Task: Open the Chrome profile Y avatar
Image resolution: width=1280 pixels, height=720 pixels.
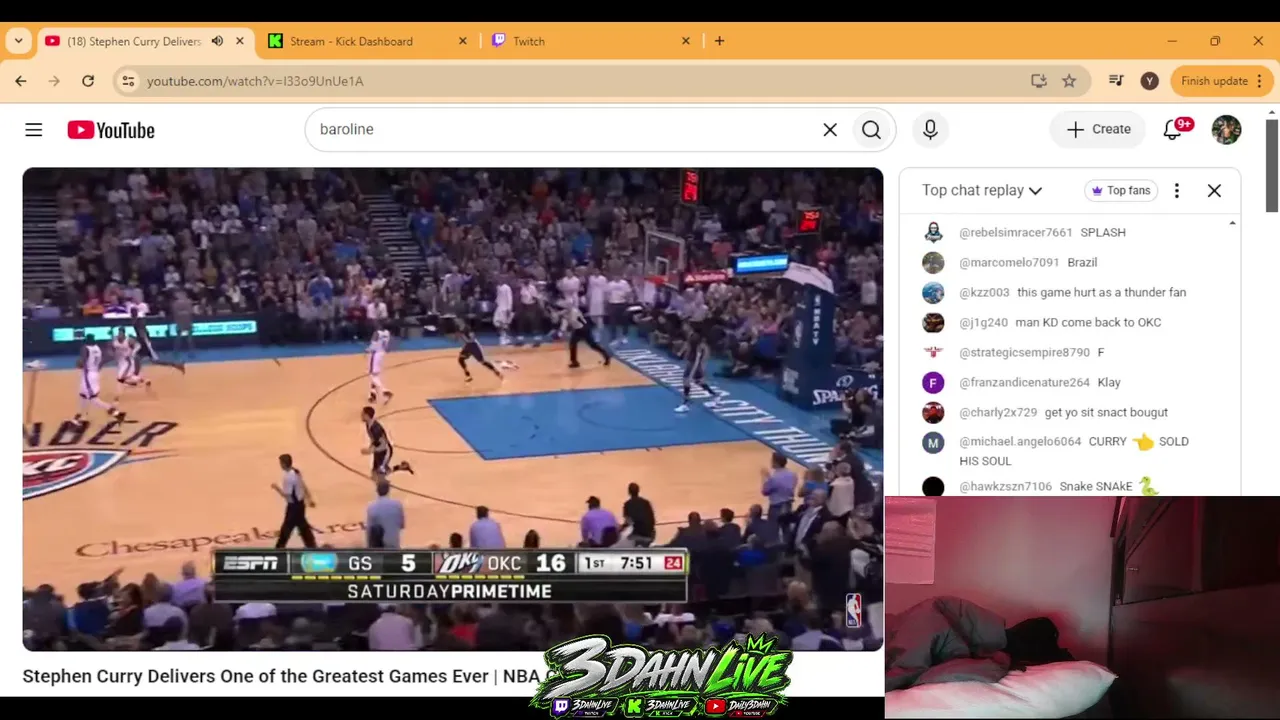Action: coord(1150,81)
